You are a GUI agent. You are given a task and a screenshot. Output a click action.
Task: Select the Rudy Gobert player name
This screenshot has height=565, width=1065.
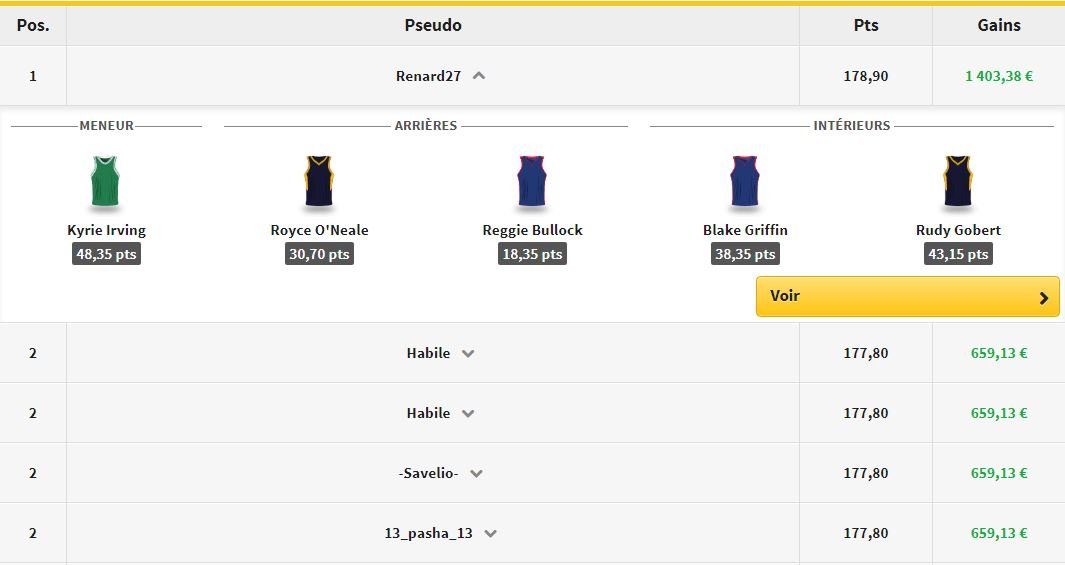958,230
